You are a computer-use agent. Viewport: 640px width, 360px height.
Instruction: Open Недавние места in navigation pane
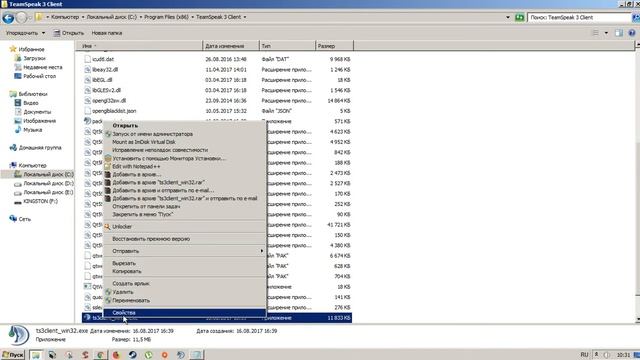click(x=42, y=67)
